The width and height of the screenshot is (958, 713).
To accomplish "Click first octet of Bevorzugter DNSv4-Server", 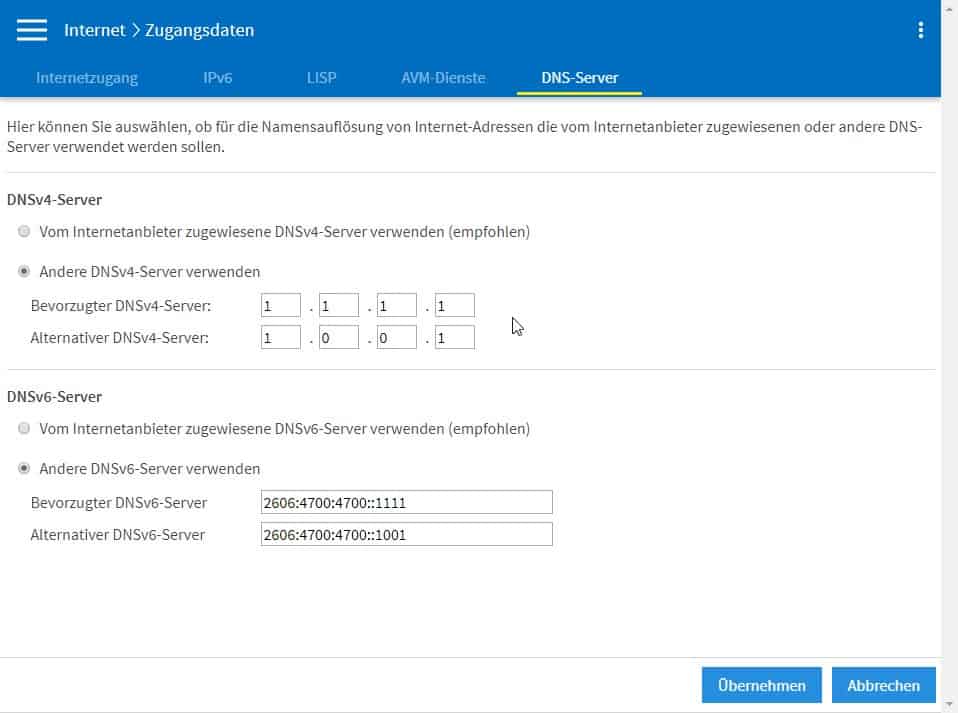I will (280, 306).
